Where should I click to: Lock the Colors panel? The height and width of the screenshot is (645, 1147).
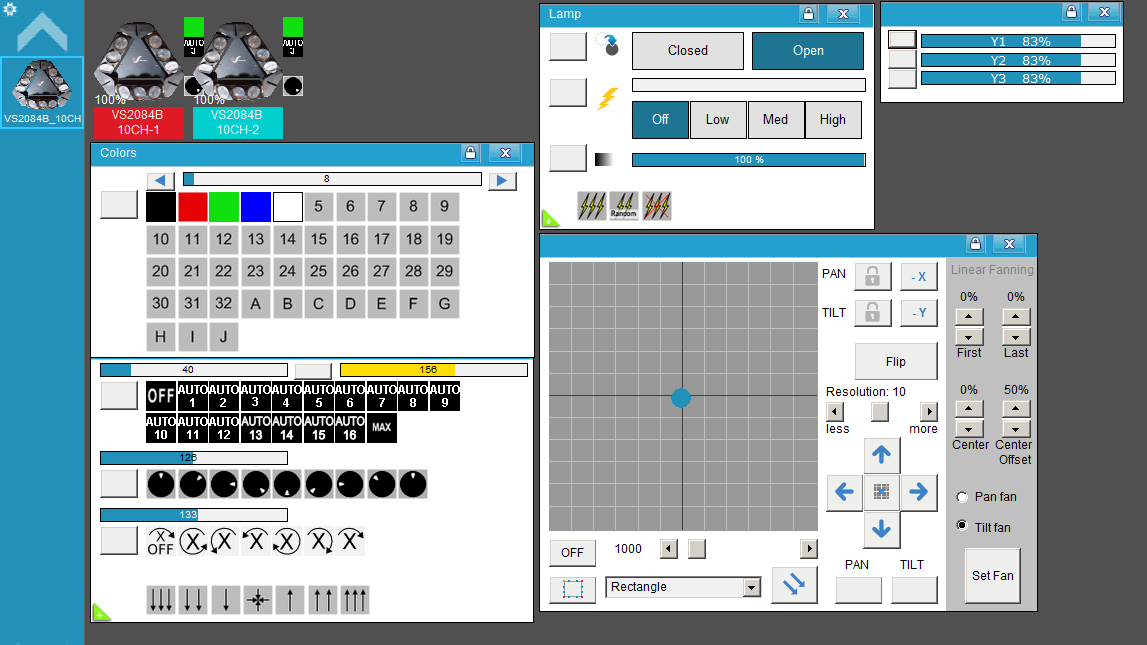coord(470,153)
